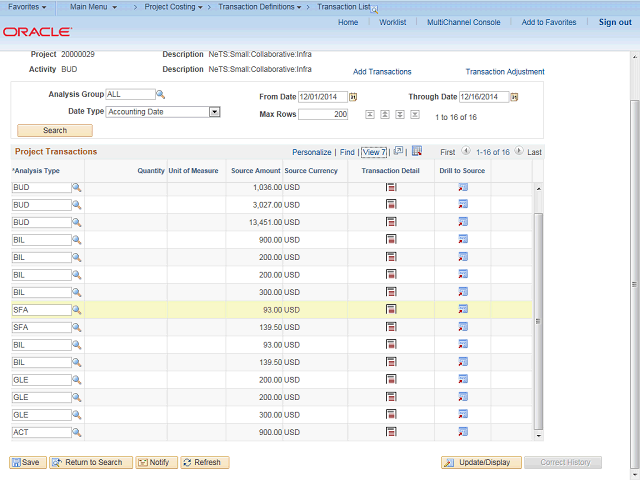This screenshot has height=480, width=640.
Task: Click the Add Transactions link
Action: tap(382, 72)
